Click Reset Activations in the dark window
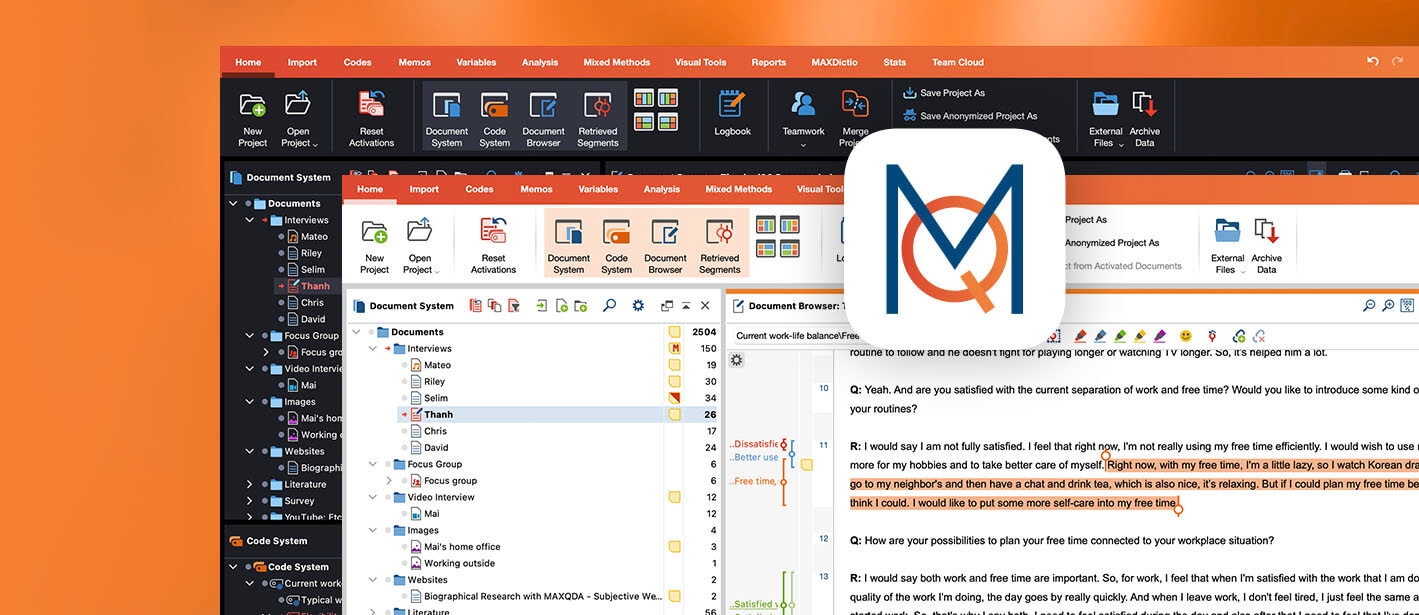This screenshot has height=615, width=1419. tap(371, 118)
